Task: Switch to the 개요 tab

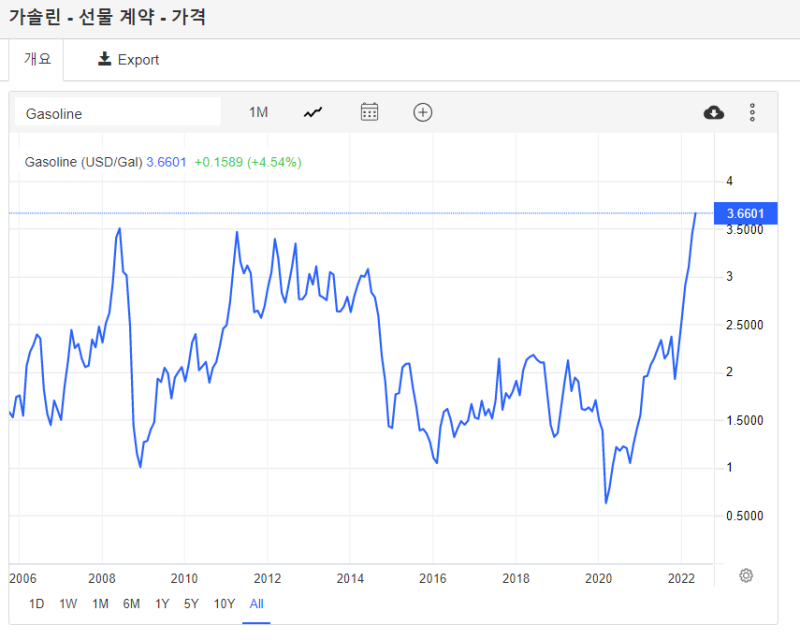Action: (37, 59)
